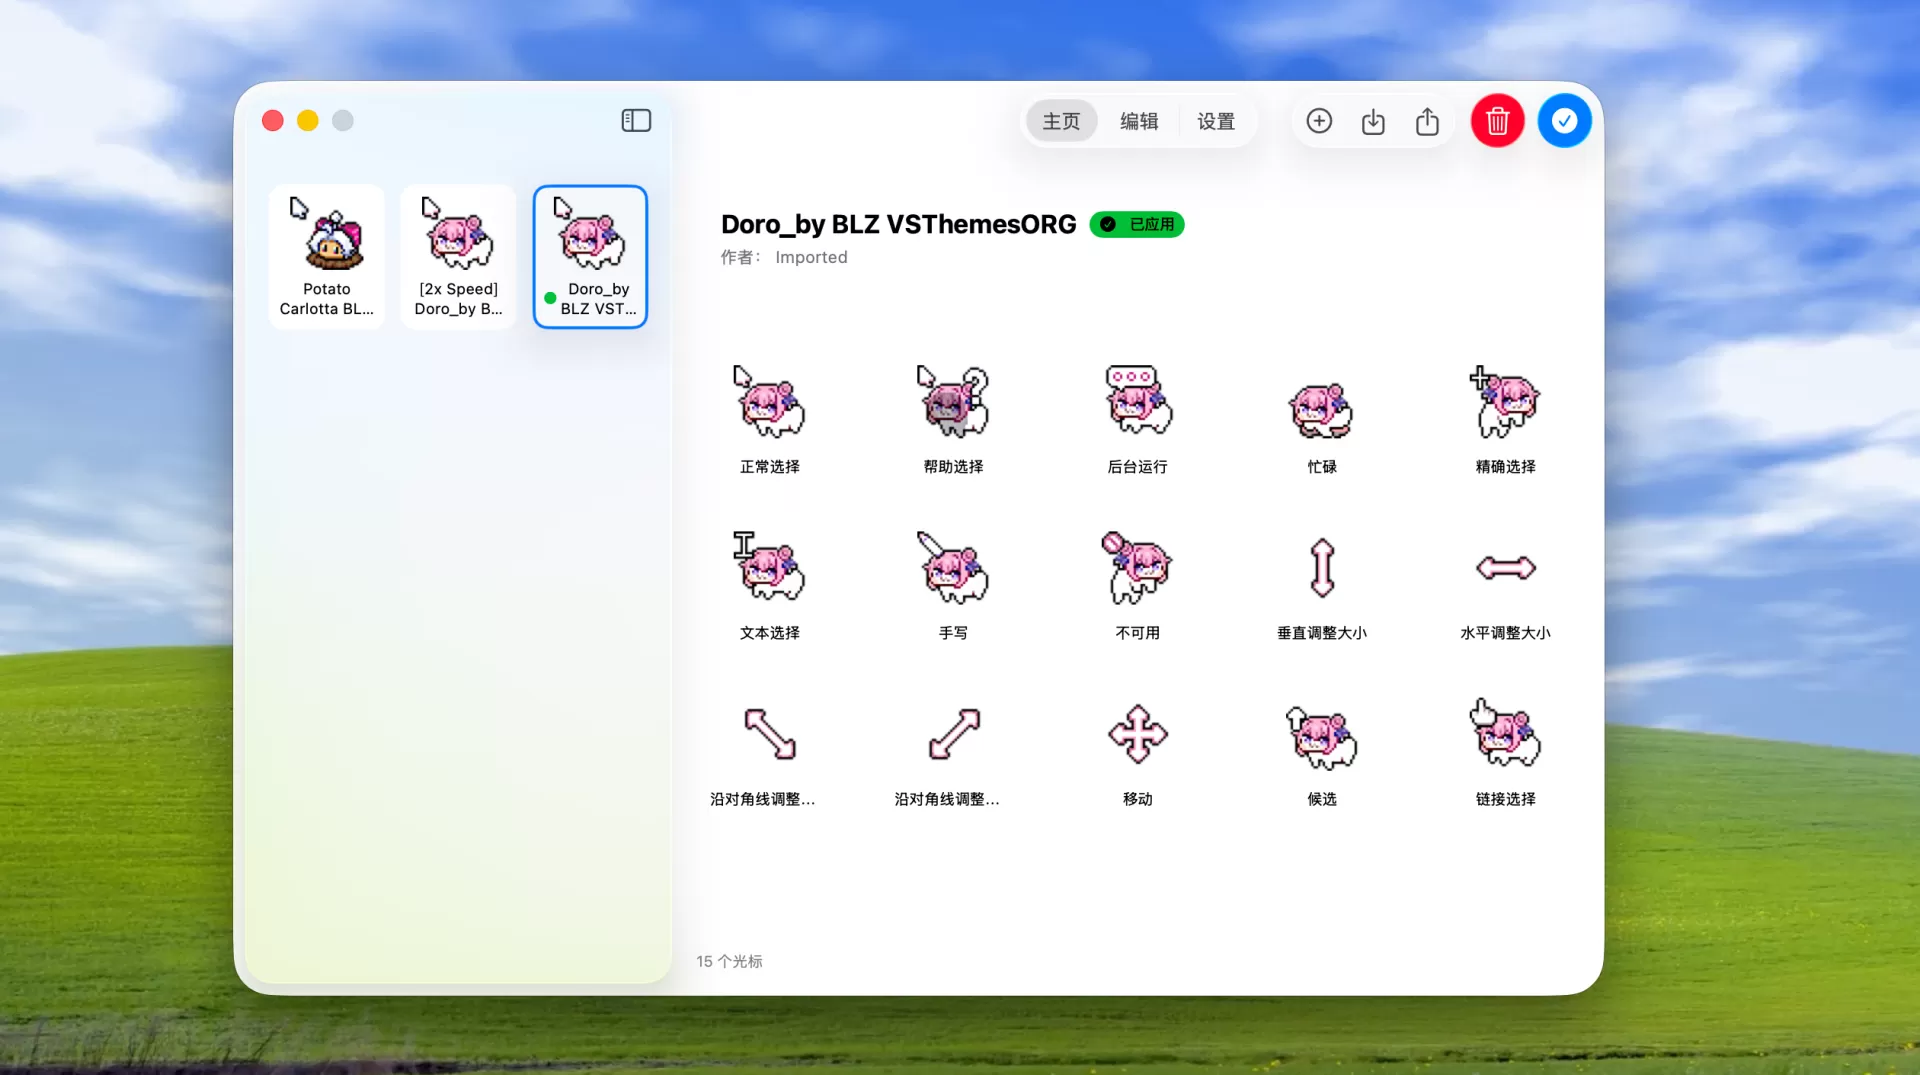Click the 文本选择 cursor icon
Screen dimensions: 1920x1075
click(x=769, y=566)
